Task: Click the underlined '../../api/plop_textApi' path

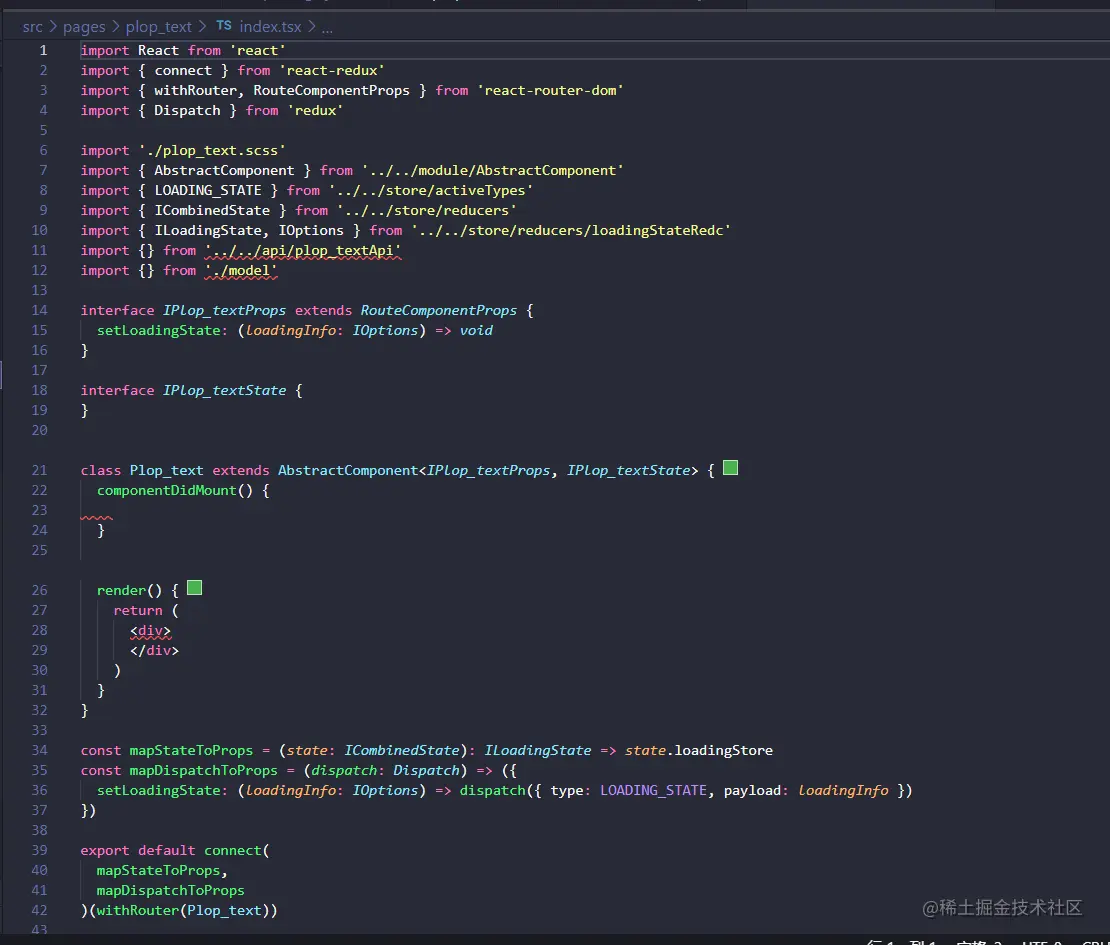Action: [x=303, y=251]
